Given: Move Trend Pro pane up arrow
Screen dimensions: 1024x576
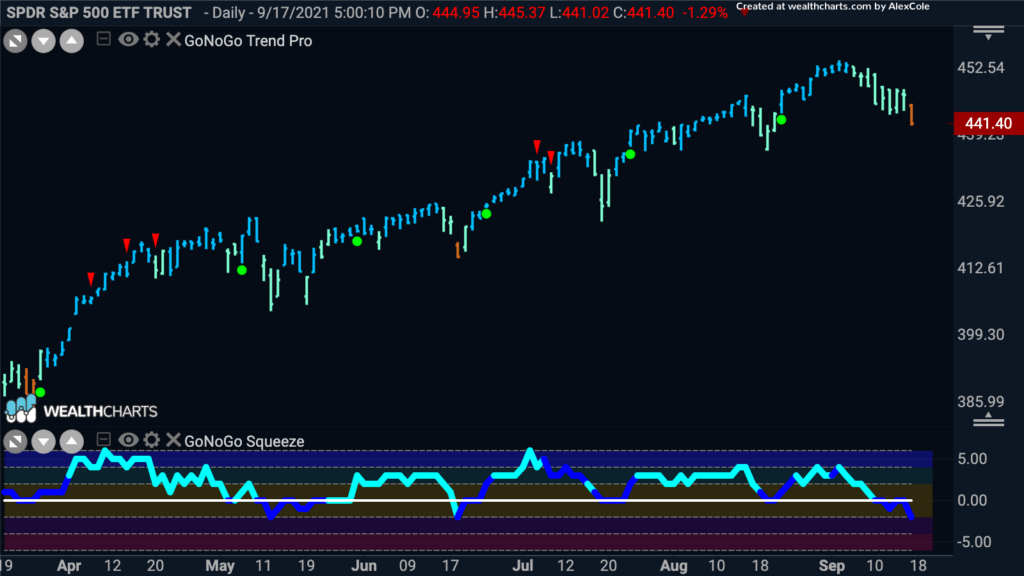Looking at the screenshot, I should click(72, 41).
